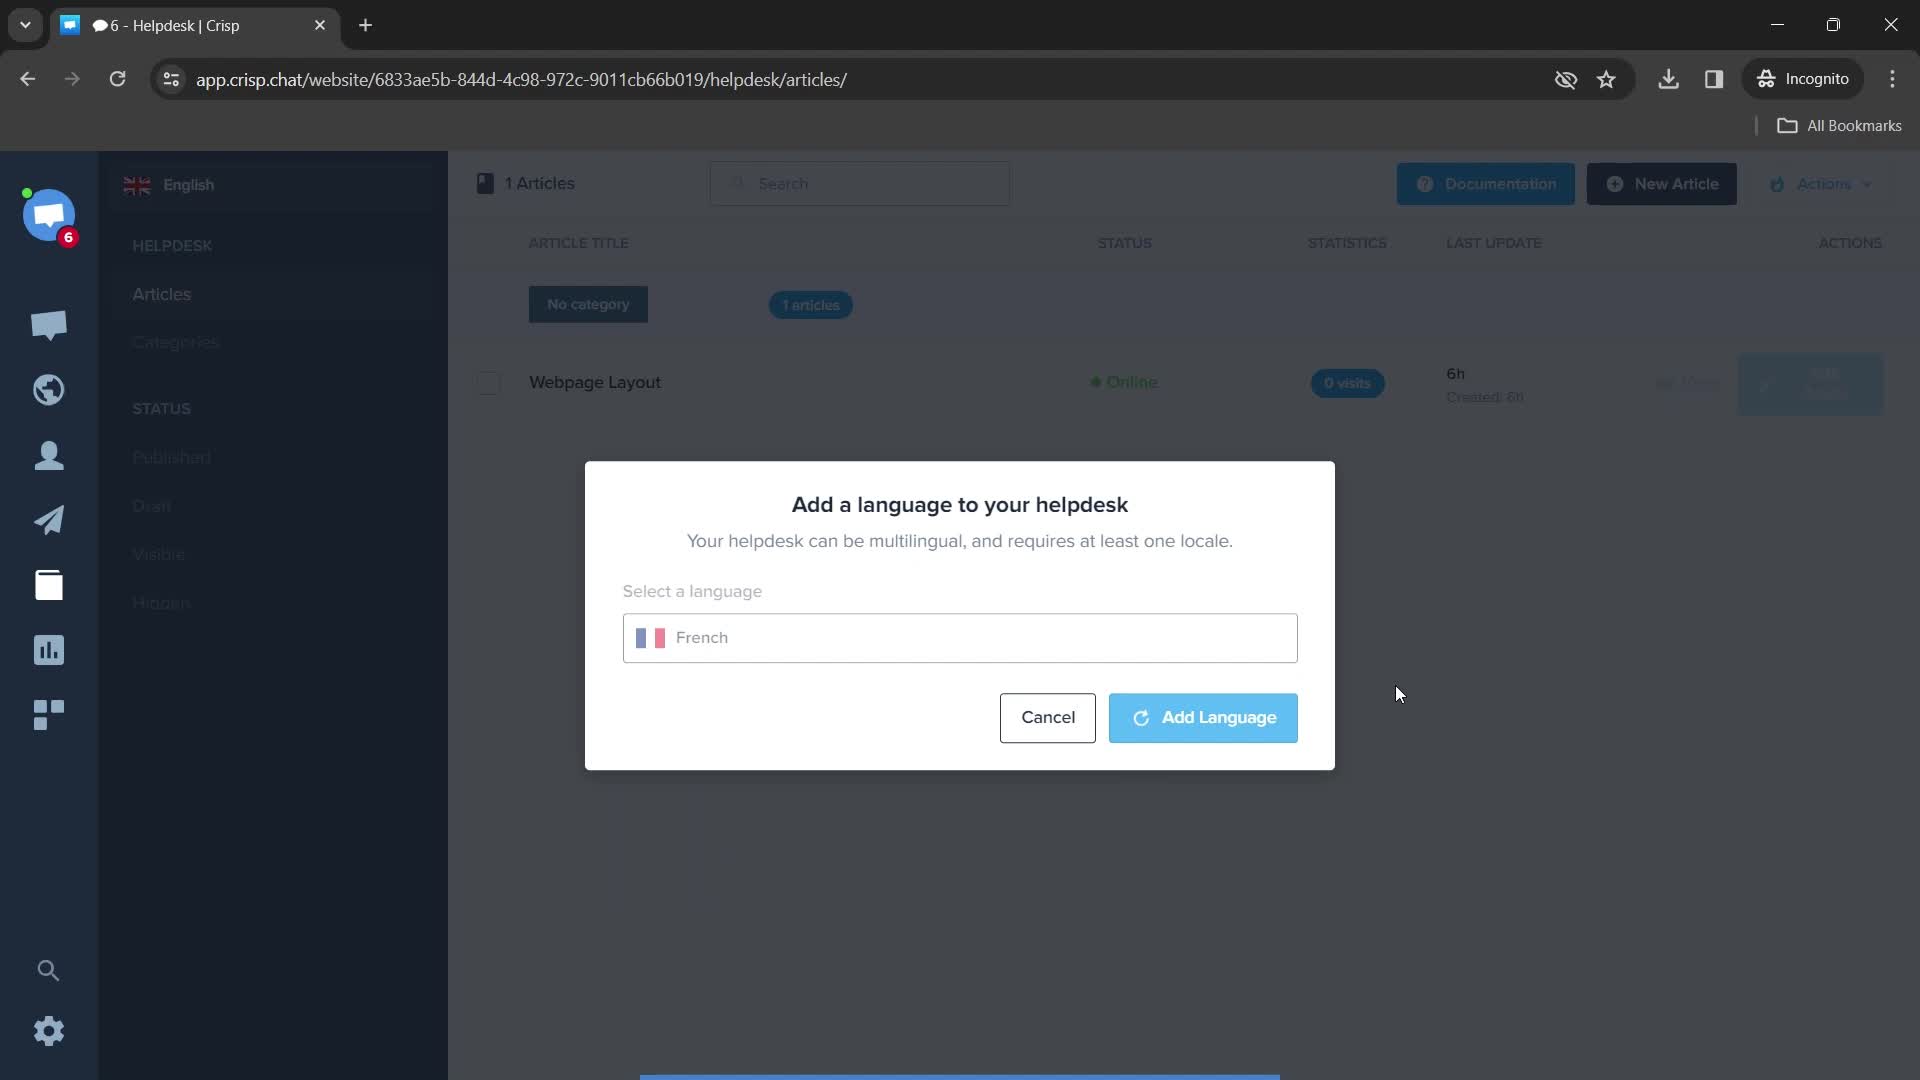Expand the No category article group
The image size is (1920, 1080).
pos(588,303)
